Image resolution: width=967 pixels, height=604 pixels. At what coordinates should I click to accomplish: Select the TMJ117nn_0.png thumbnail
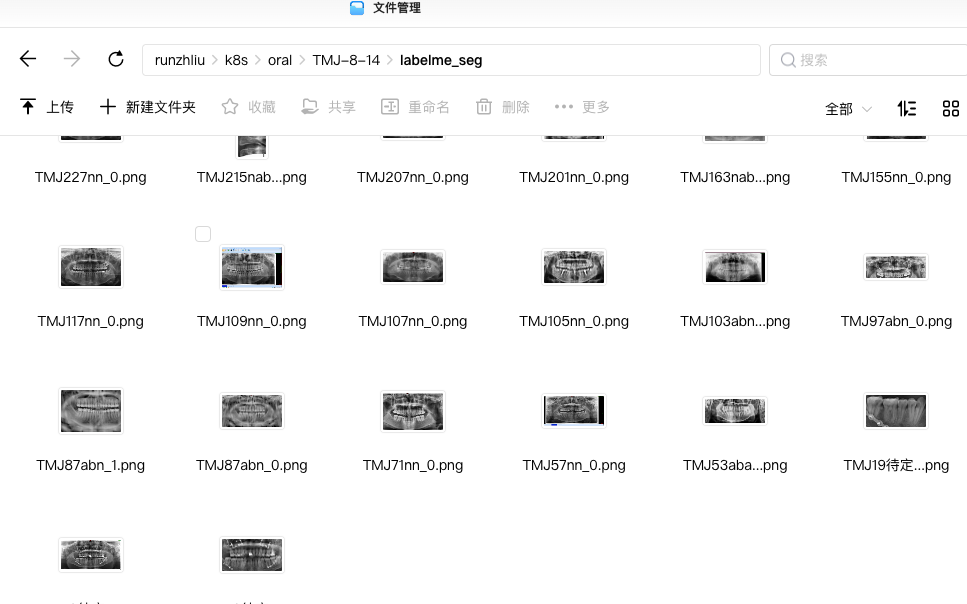(91, 267)
